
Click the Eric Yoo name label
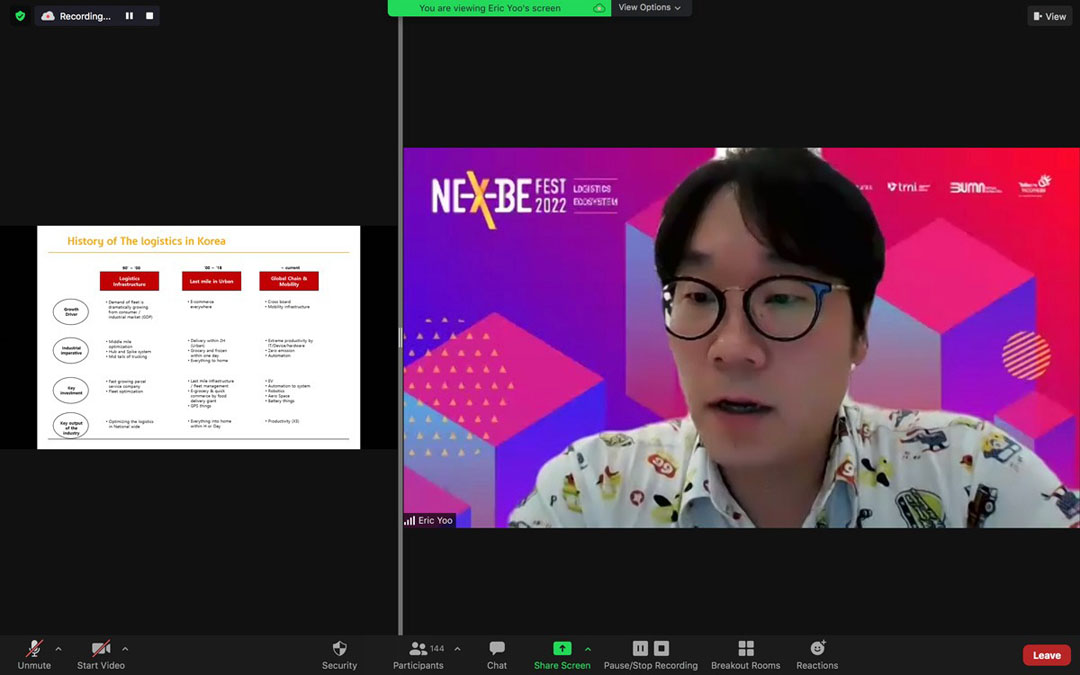[x=435, y=521]
